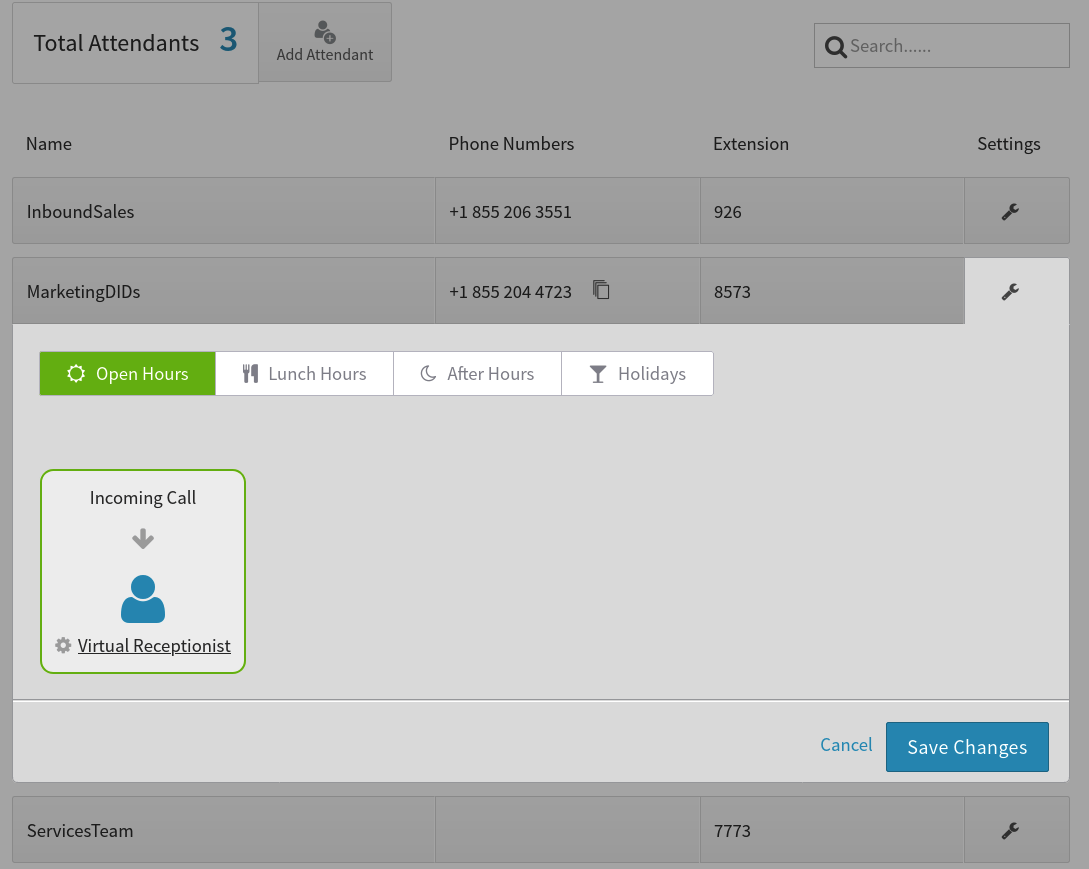Open ServicesTeam settings via the wrench
Viewport: 1089px width, 869px height.
point(1011,830)
